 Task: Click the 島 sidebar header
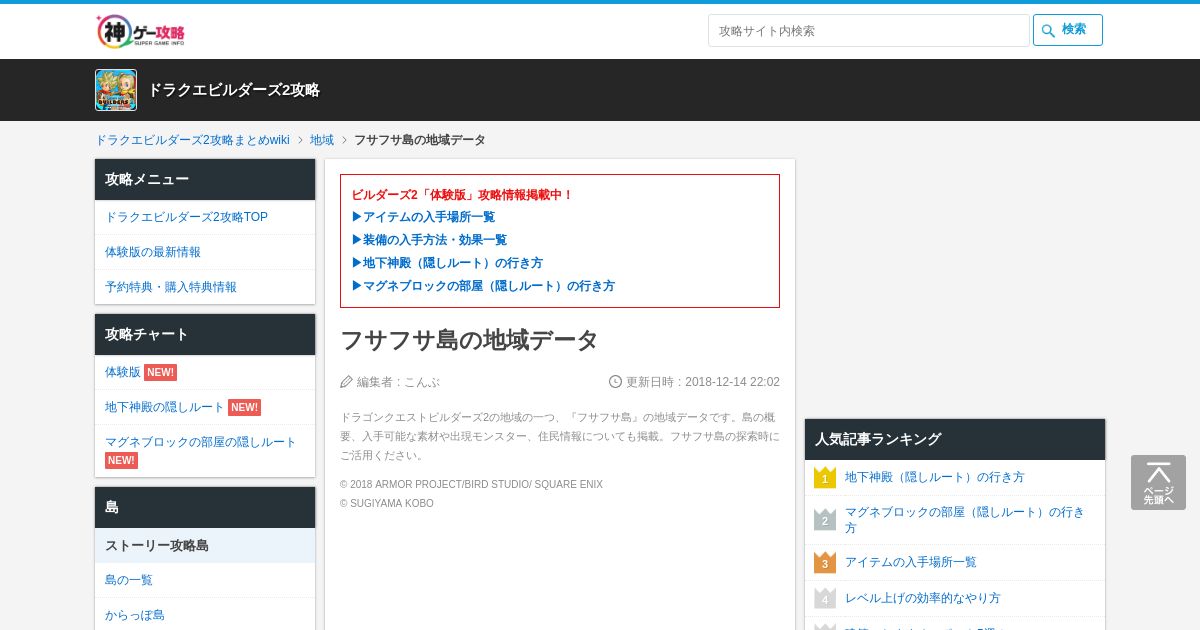click(x=205, y=508)
